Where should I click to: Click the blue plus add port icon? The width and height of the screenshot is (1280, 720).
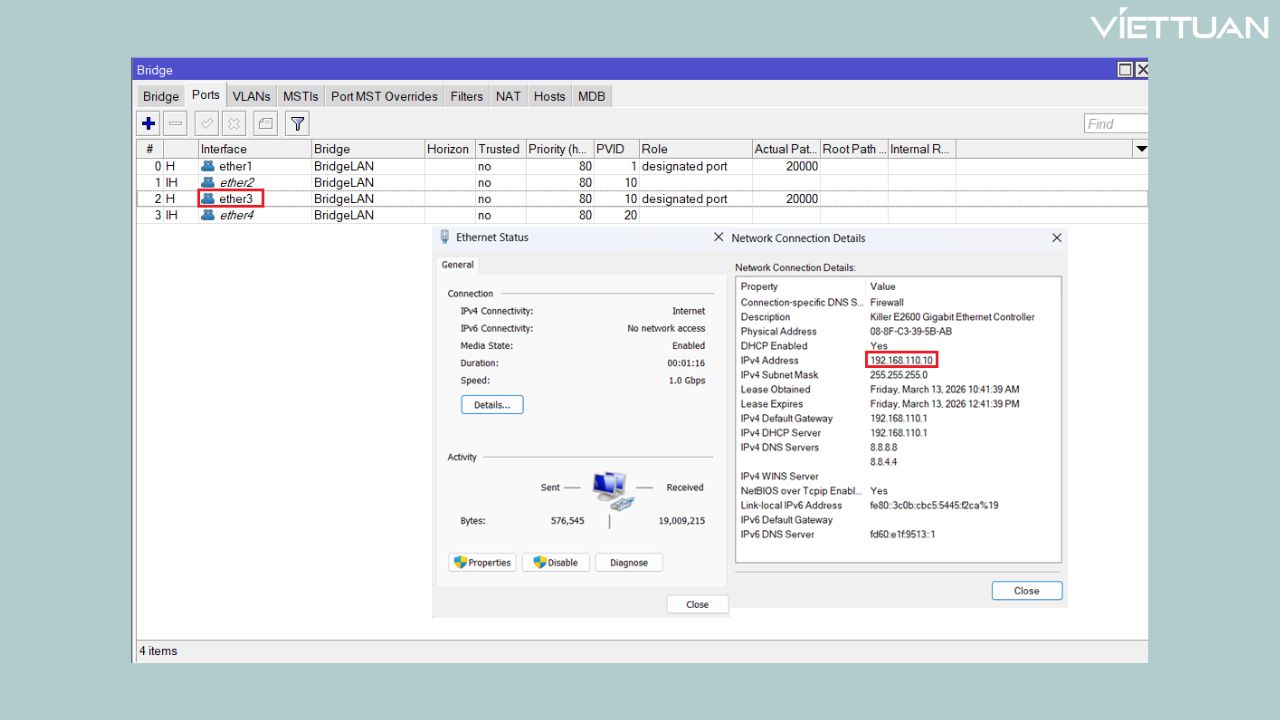(x=149, y=124)
